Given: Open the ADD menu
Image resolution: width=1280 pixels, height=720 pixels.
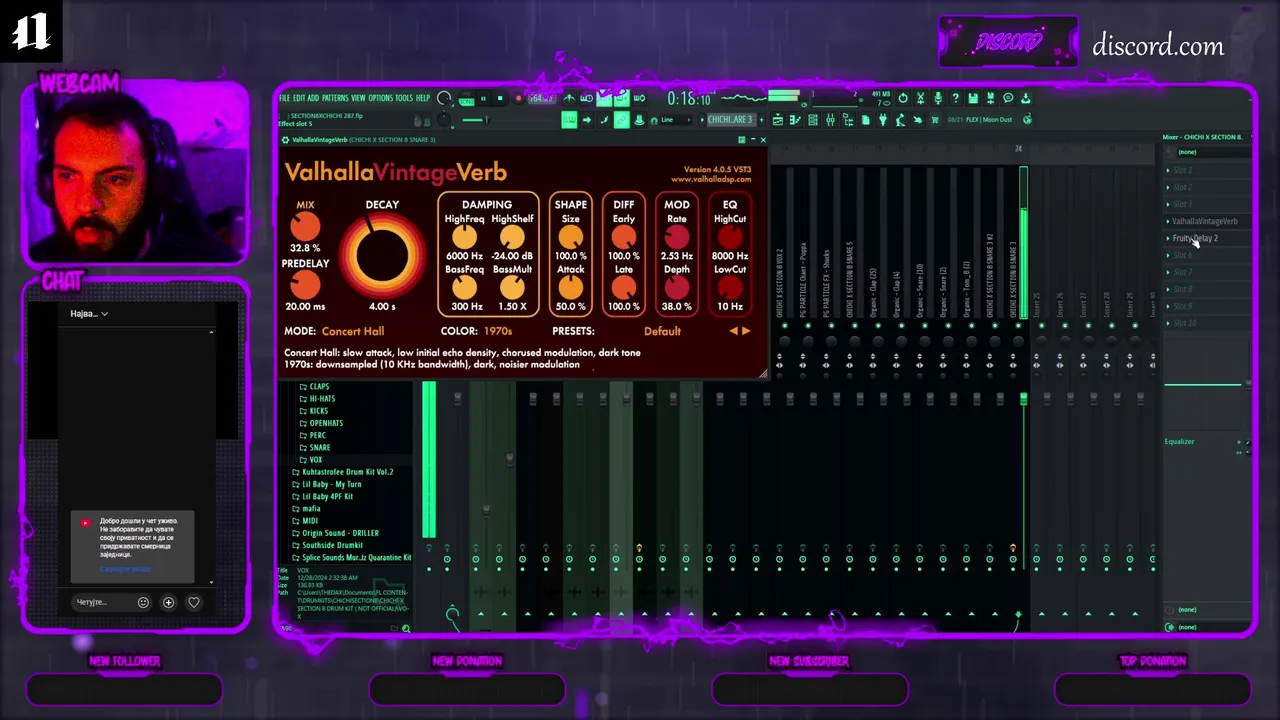Looking at the screenshot, I should (x=313, y=98).
